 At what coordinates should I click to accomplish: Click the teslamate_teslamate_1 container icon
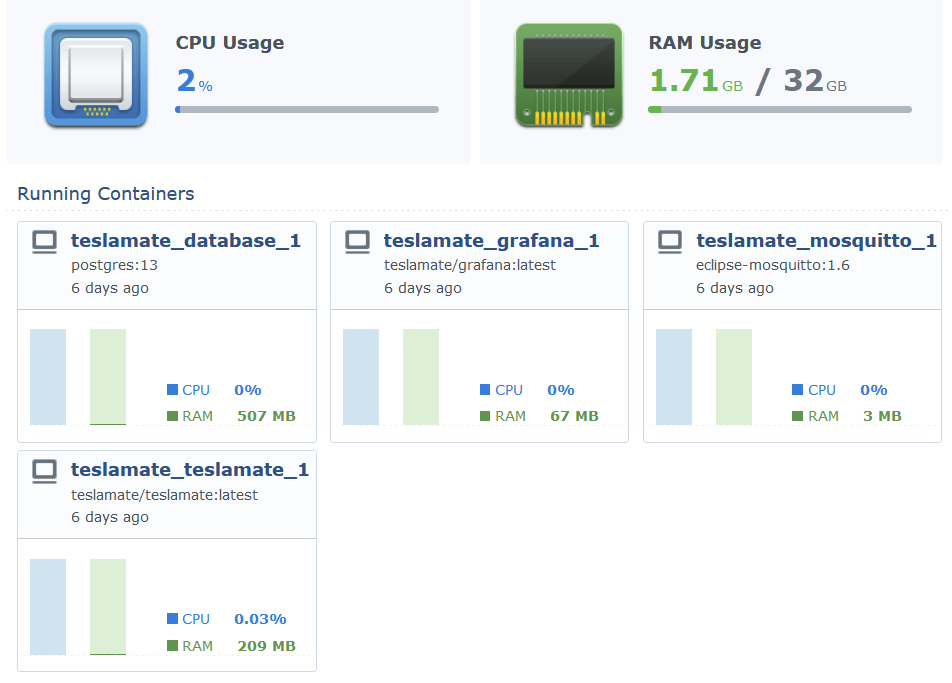coord(44,471)
